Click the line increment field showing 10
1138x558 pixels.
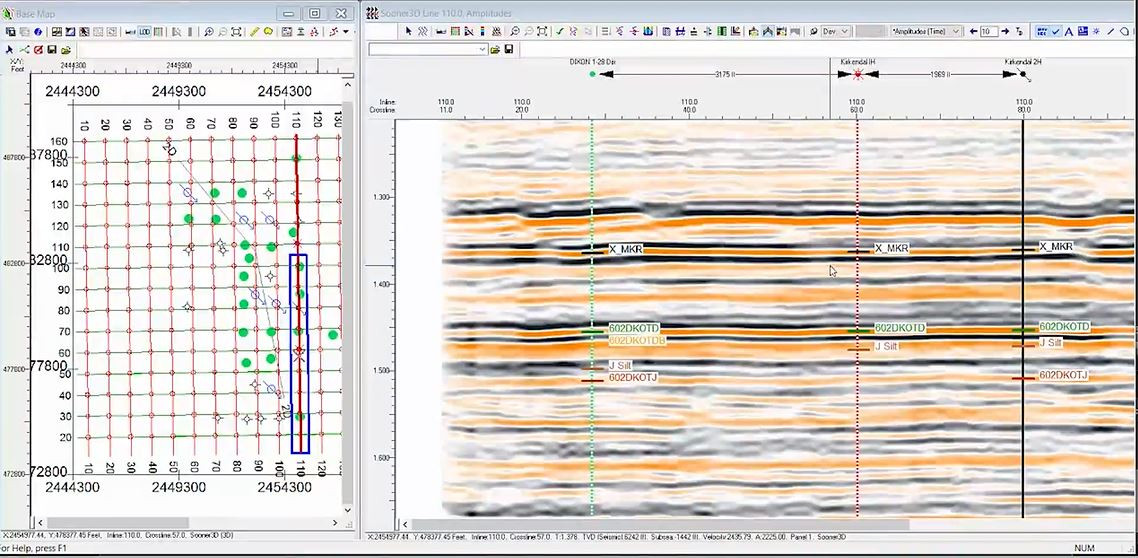coord(988,32)
